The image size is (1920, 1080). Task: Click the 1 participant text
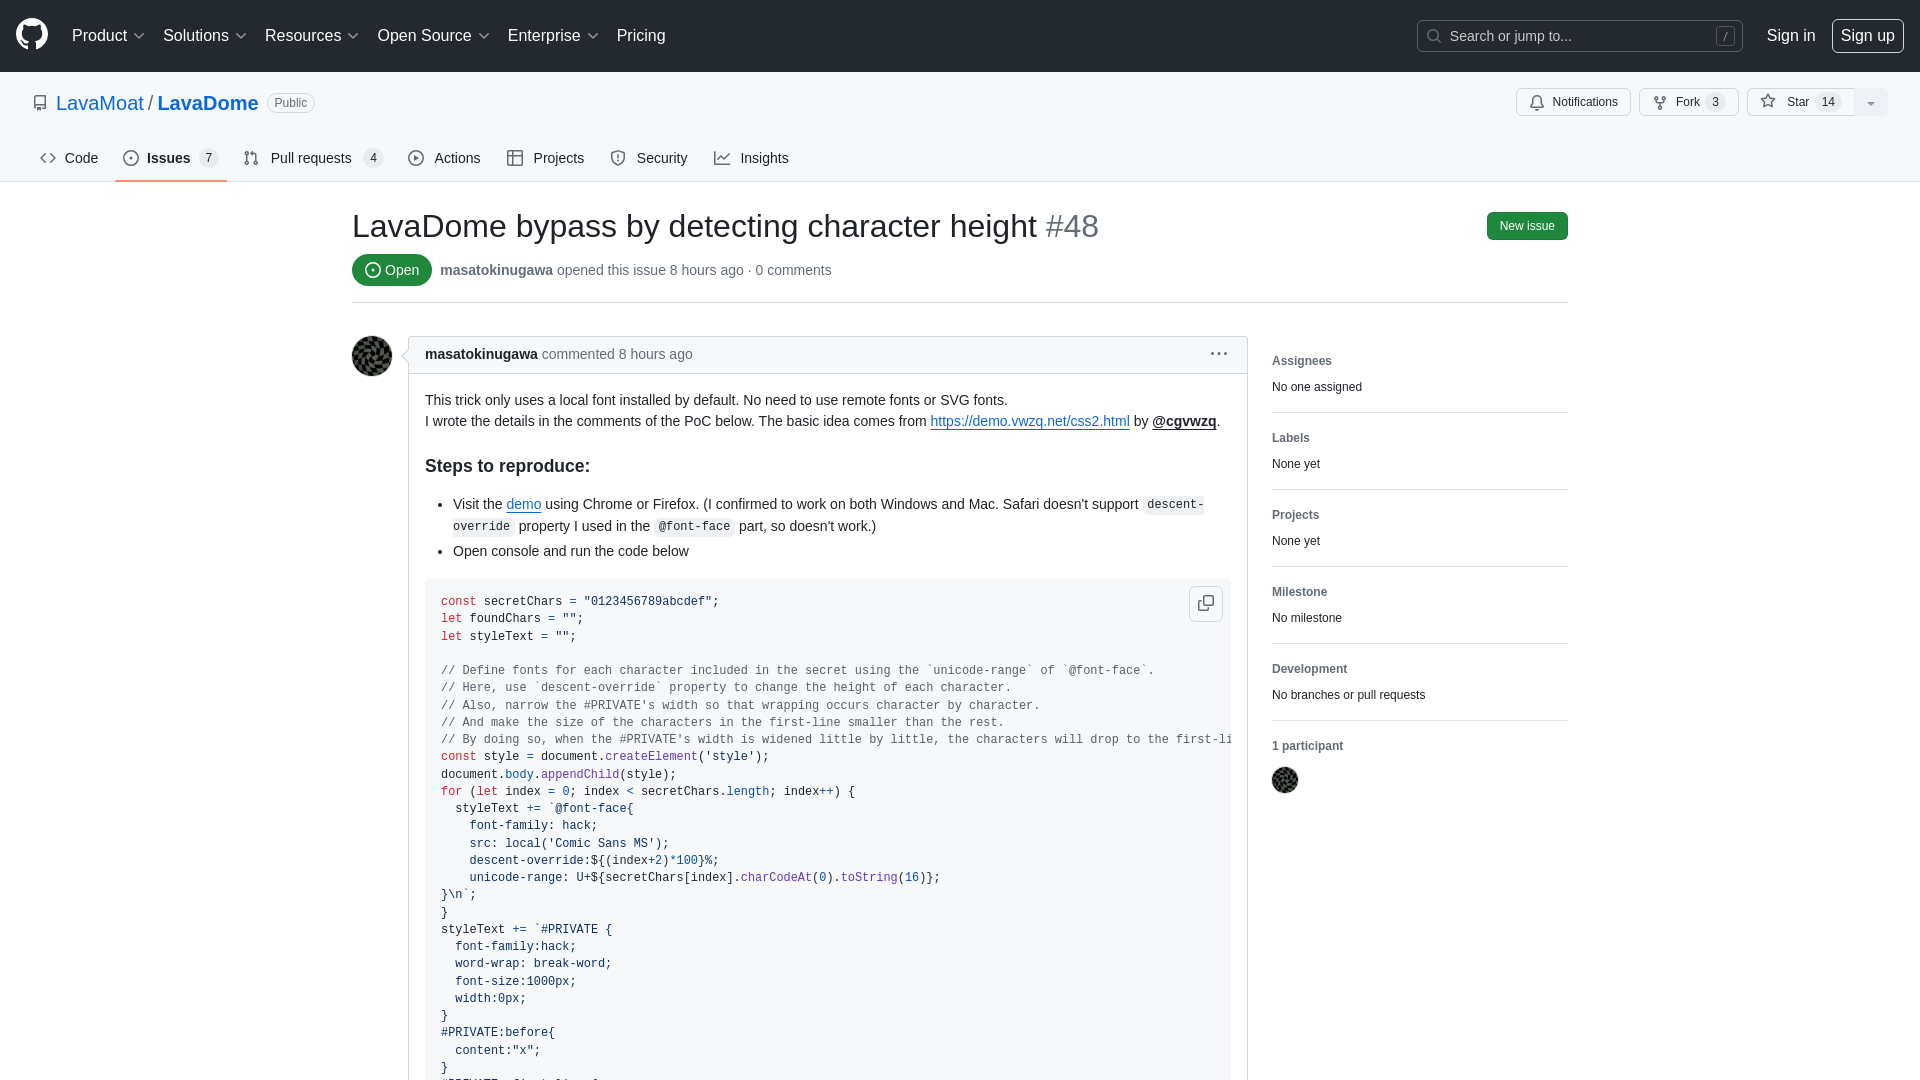1307,746
